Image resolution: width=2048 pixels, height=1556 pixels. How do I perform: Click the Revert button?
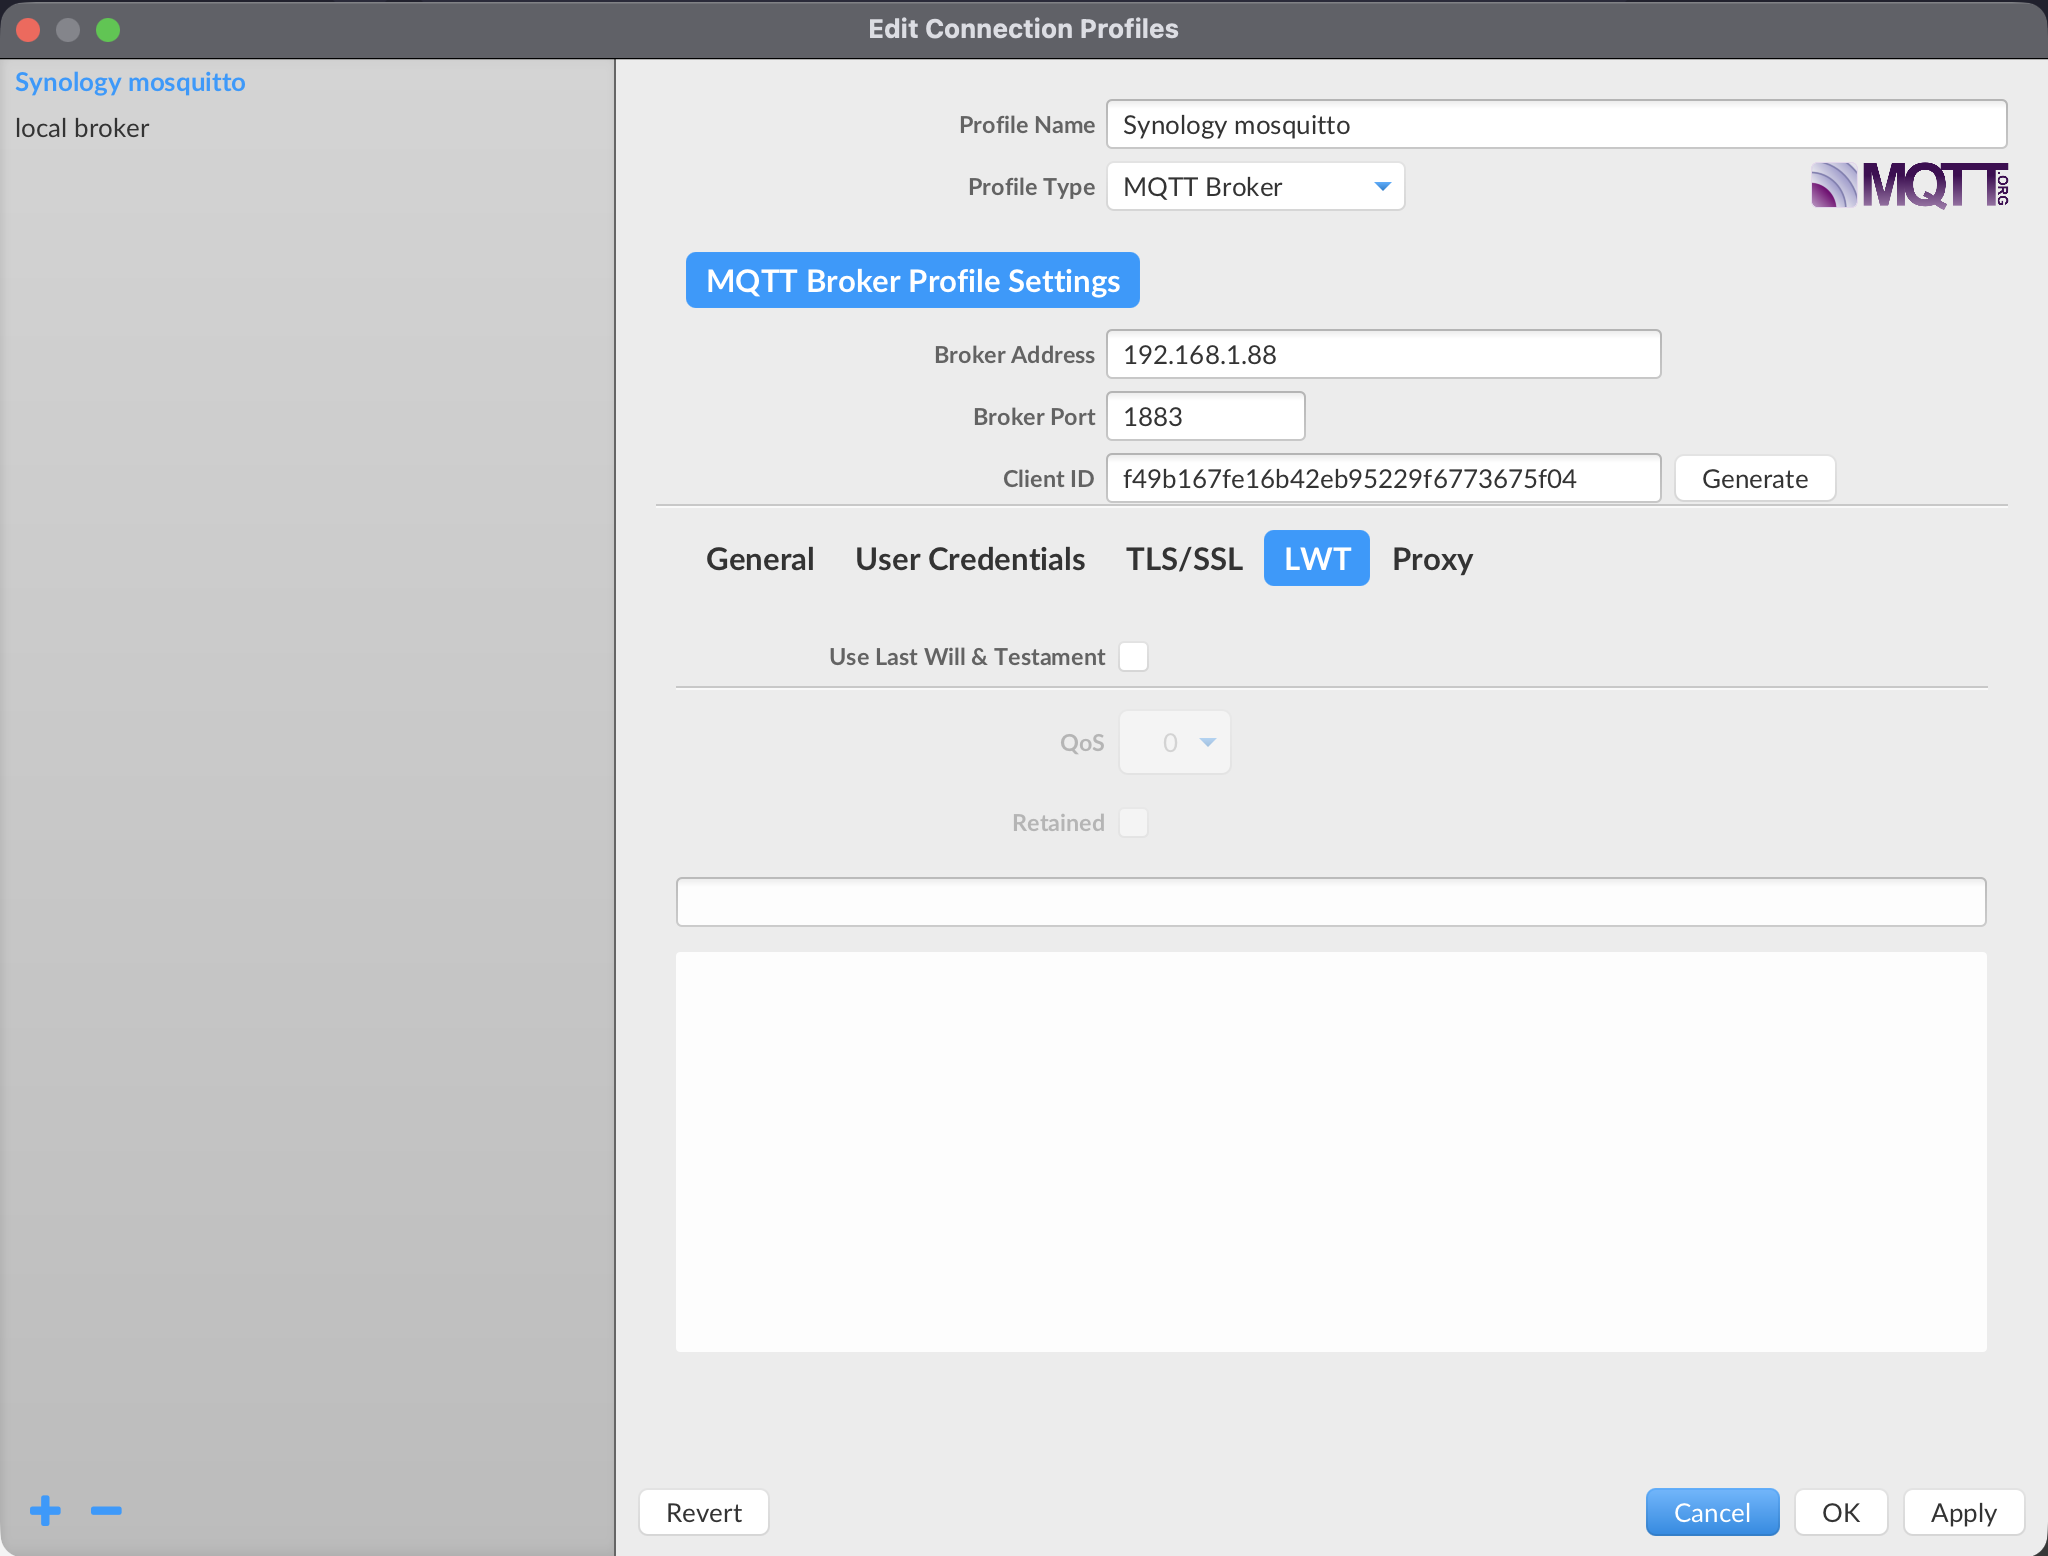click(x=704, y=1512)
